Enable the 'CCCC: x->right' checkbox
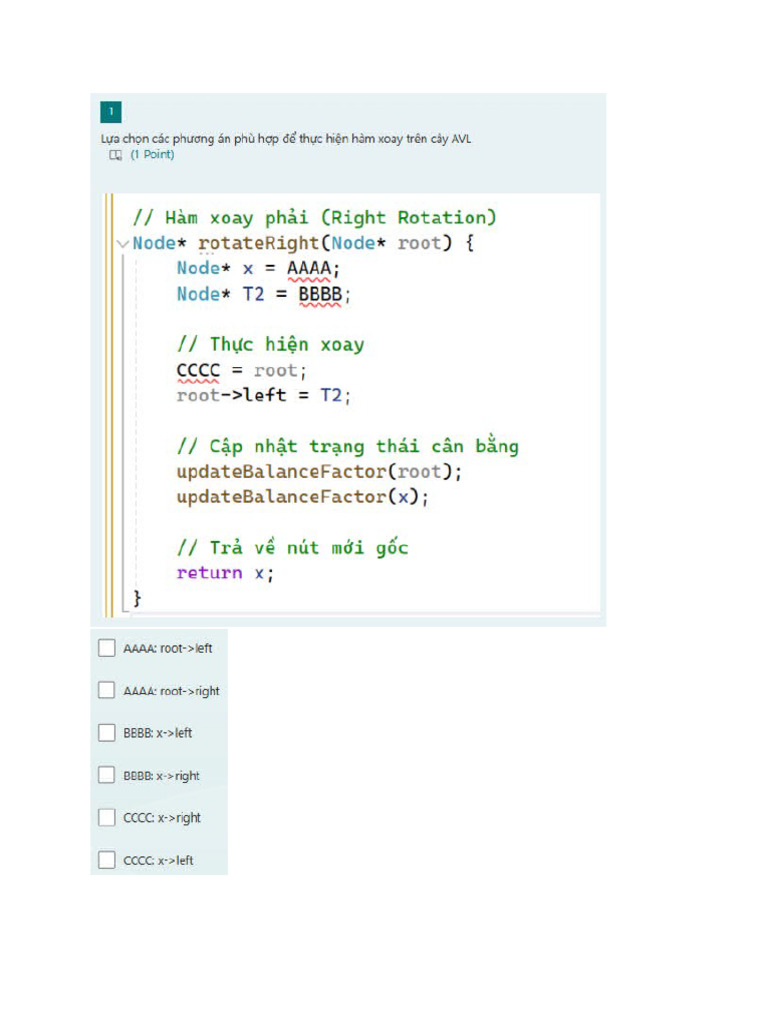Viewport: 768px width, 1024px height. pos(107,818)
